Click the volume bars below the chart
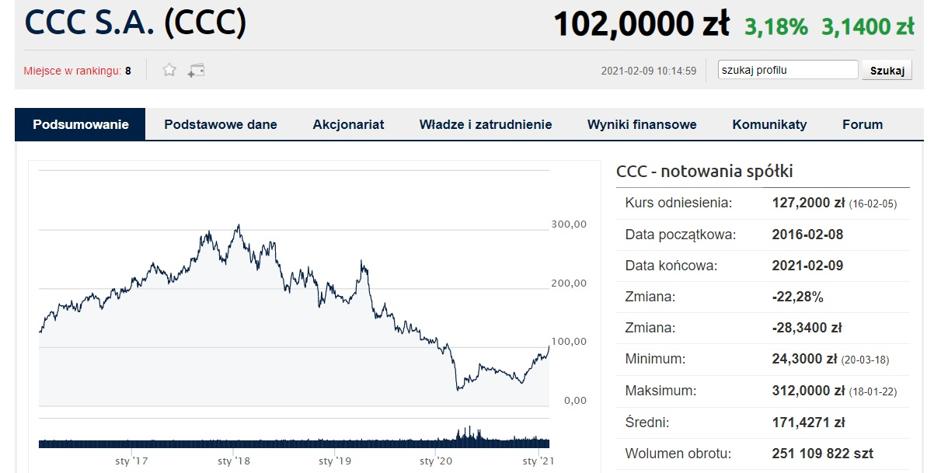Image resolution: width=948 pixels, height=473 pixels. tap(294, 441)
